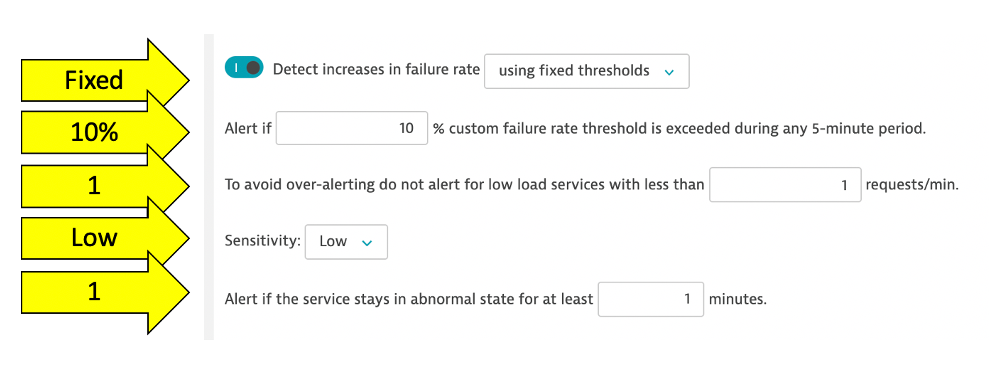Click the "Alert if" text before threshold field
The width and height of the screenshot is (989, 368).
[x=248, y=129]
